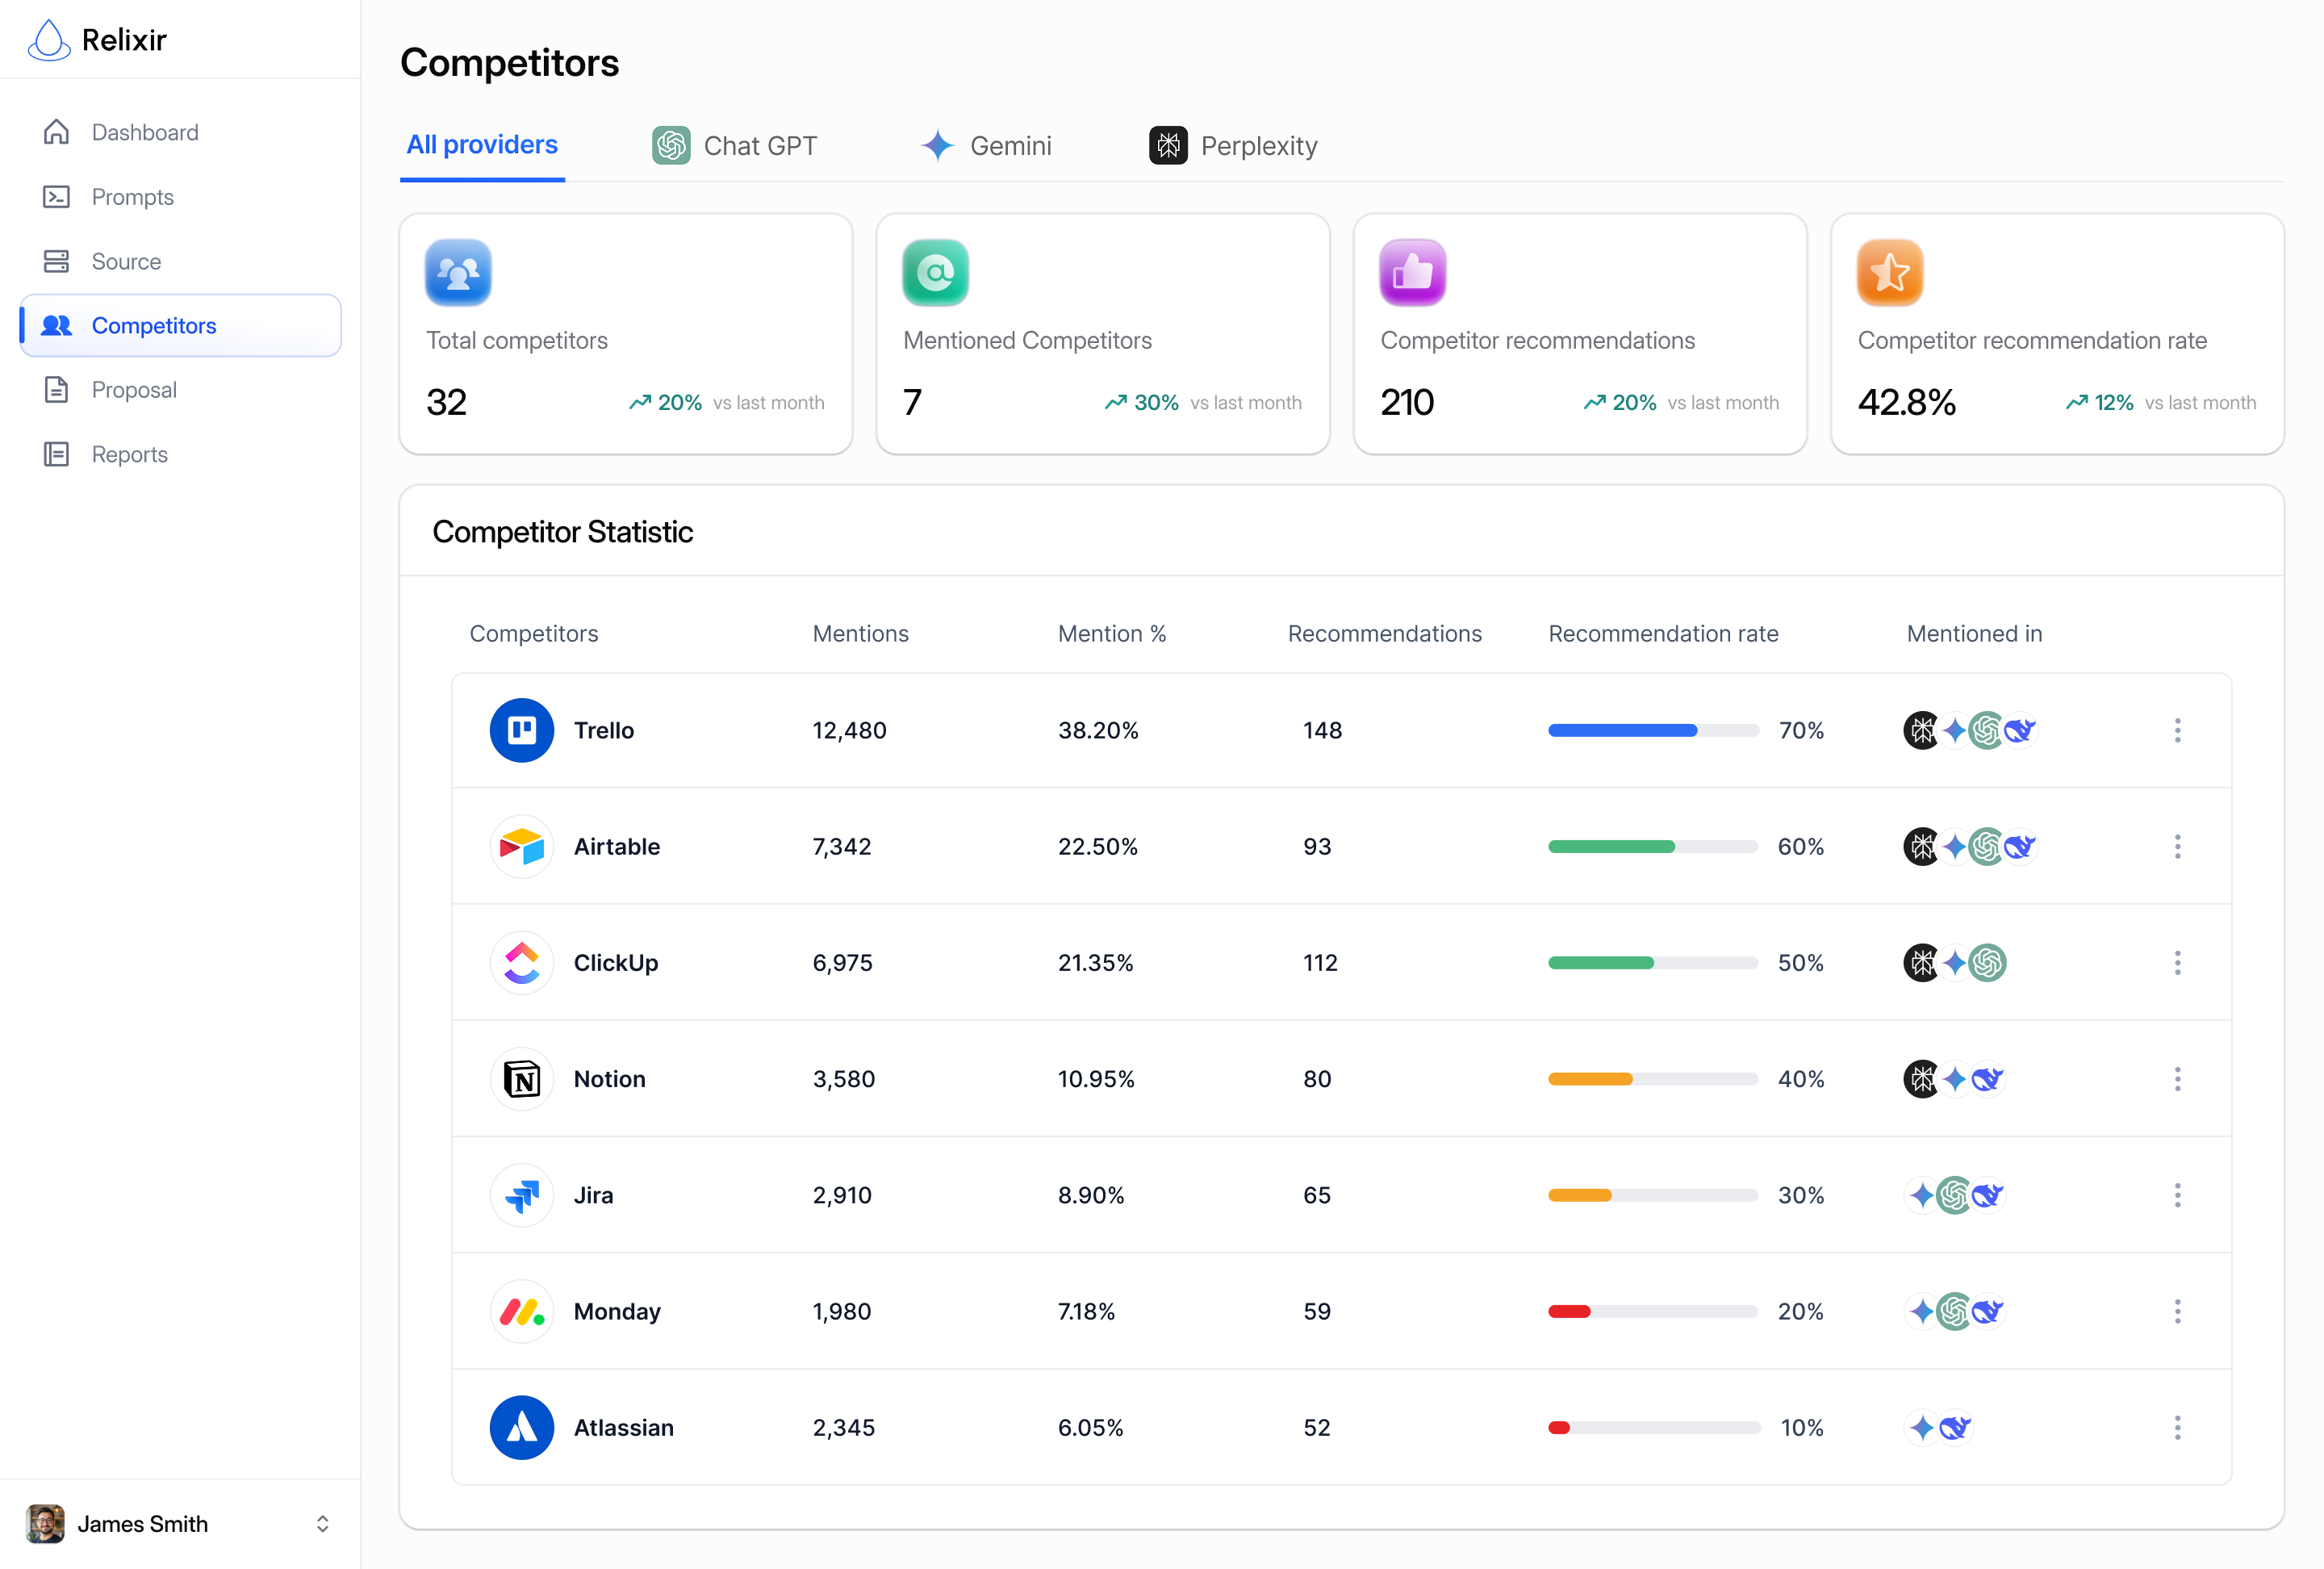
Task: Click the Jira logo icon
Action: (521, 1195)
